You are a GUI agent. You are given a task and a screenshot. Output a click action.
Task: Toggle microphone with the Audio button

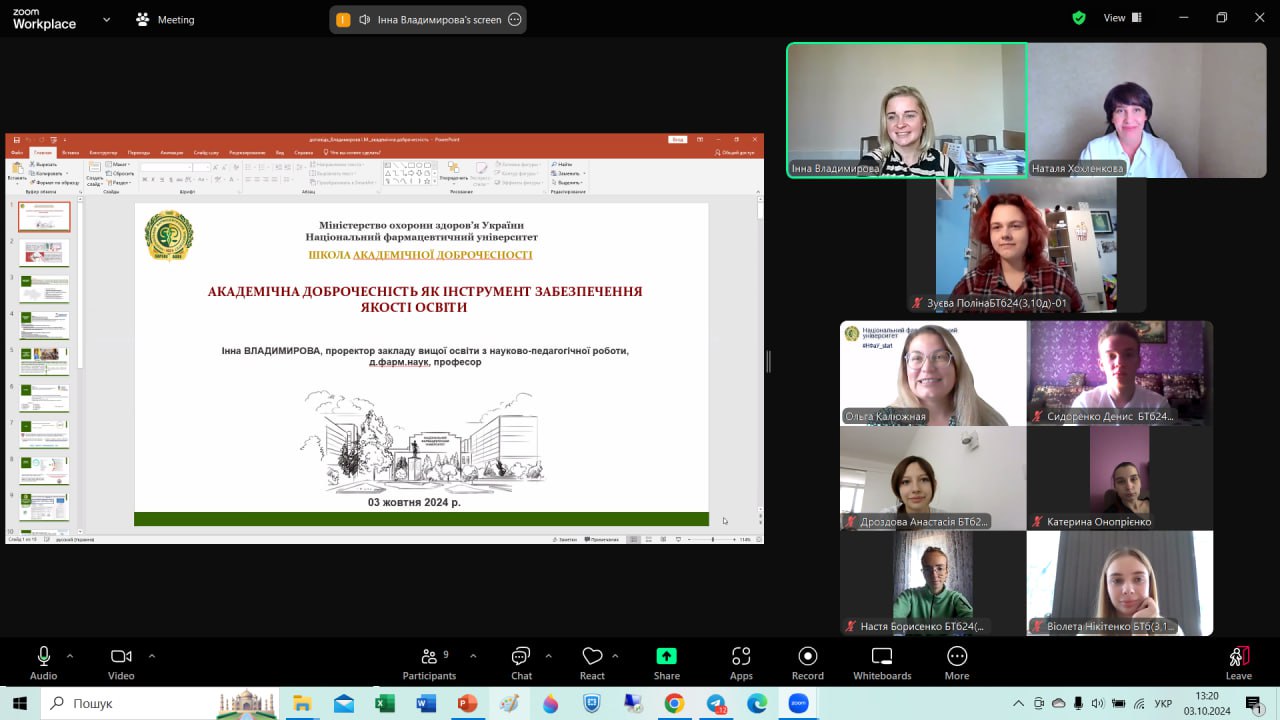[x=44, y=664]
